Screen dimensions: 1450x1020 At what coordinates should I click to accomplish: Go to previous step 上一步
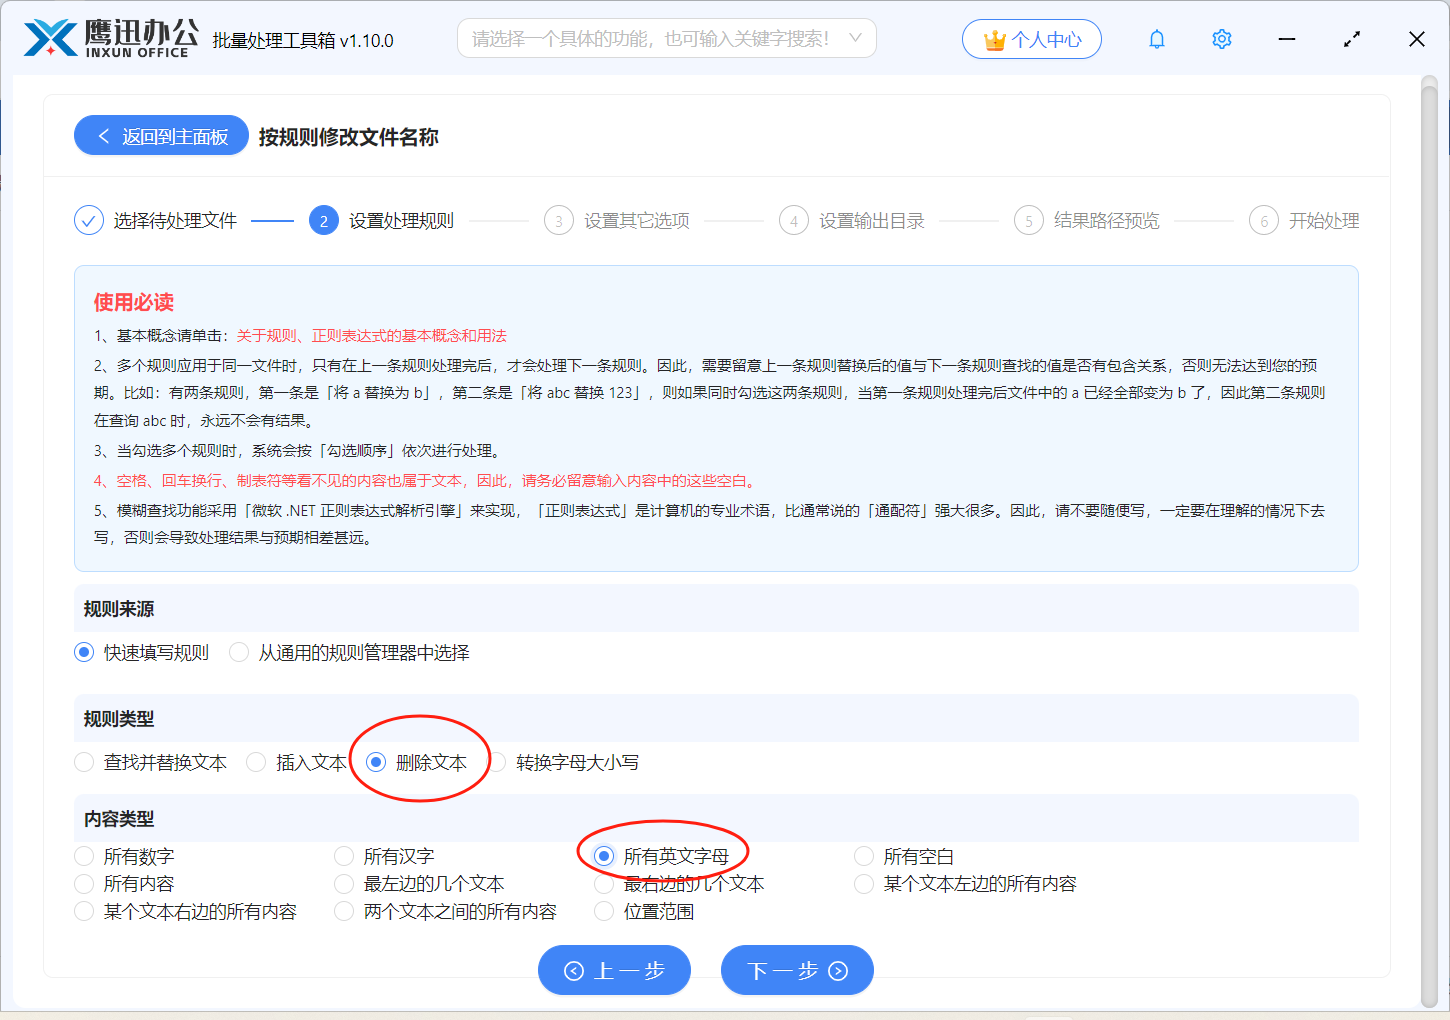pos(614,970)
